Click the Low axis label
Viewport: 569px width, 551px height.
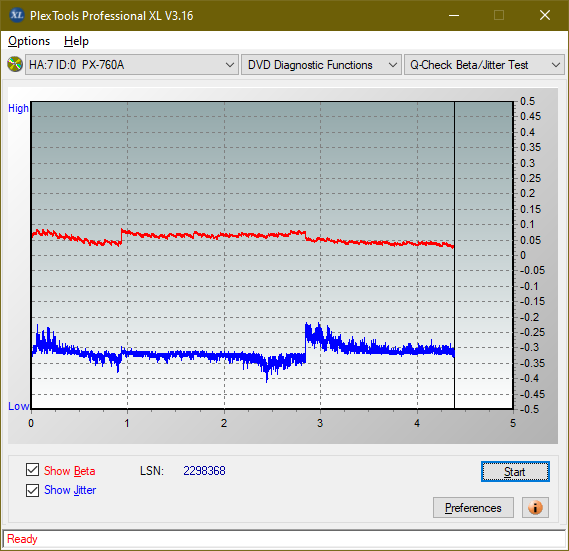tap(19, 406)
